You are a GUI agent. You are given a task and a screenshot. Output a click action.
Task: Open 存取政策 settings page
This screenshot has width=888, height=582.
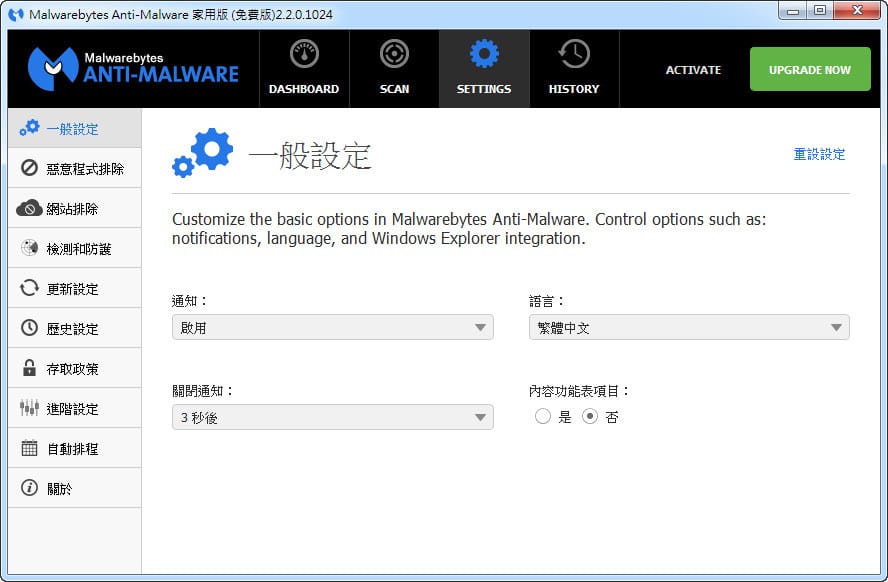(75, 368)
